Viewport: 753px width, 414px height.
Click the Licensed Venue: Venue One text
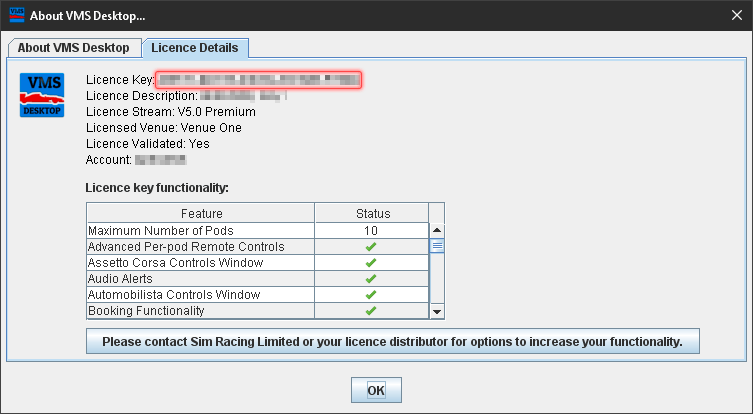coord(164,128)
